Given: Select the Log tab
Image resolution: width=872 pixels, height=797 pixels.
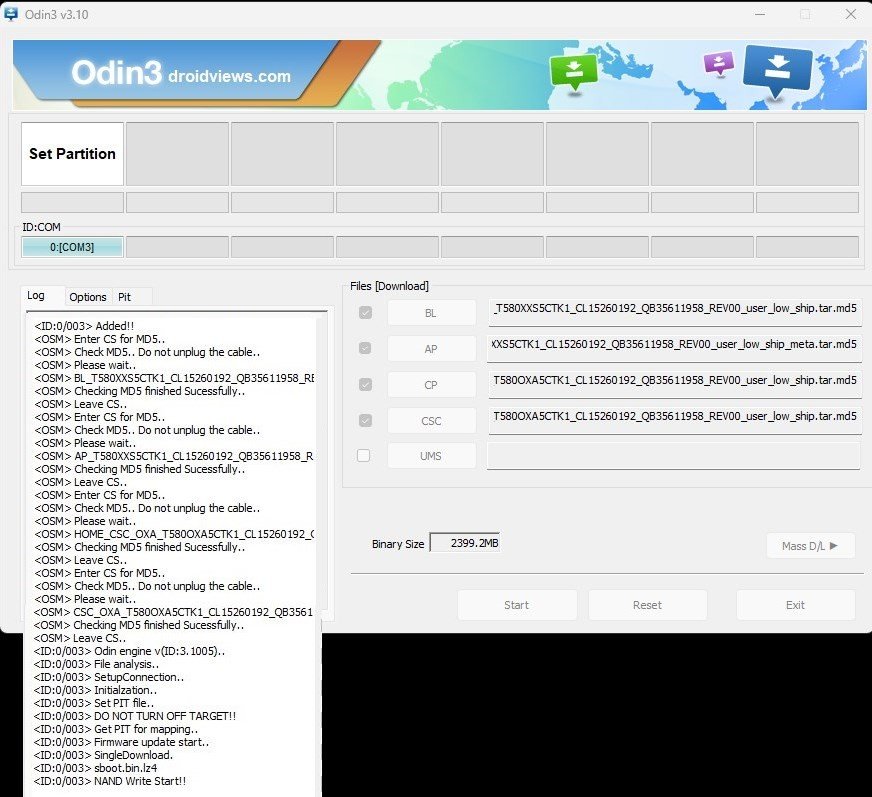Looking at the screenshot, I should tap(36, 296).
